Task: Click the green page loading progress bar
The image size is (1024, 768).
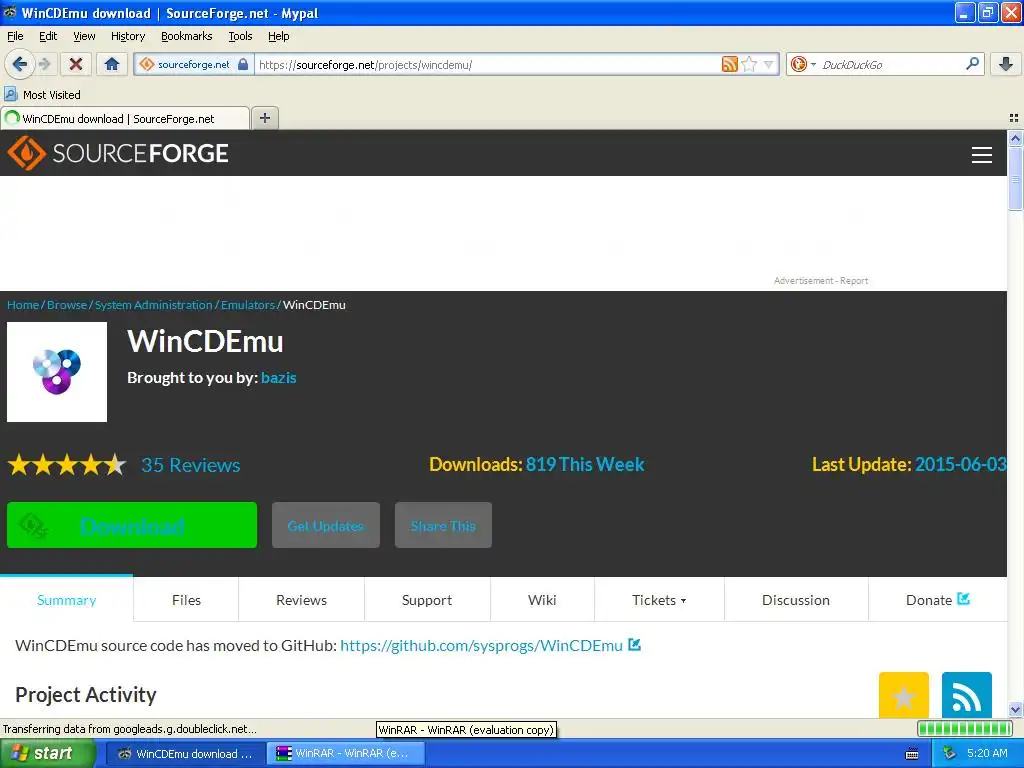Action: click(965, 728)
